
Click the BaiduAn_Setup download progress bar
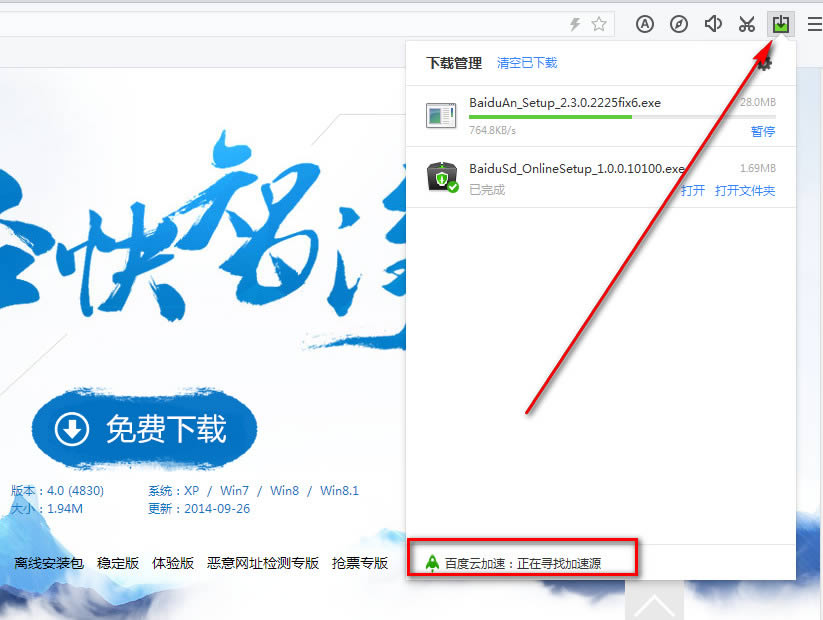(x=622, y=117)
